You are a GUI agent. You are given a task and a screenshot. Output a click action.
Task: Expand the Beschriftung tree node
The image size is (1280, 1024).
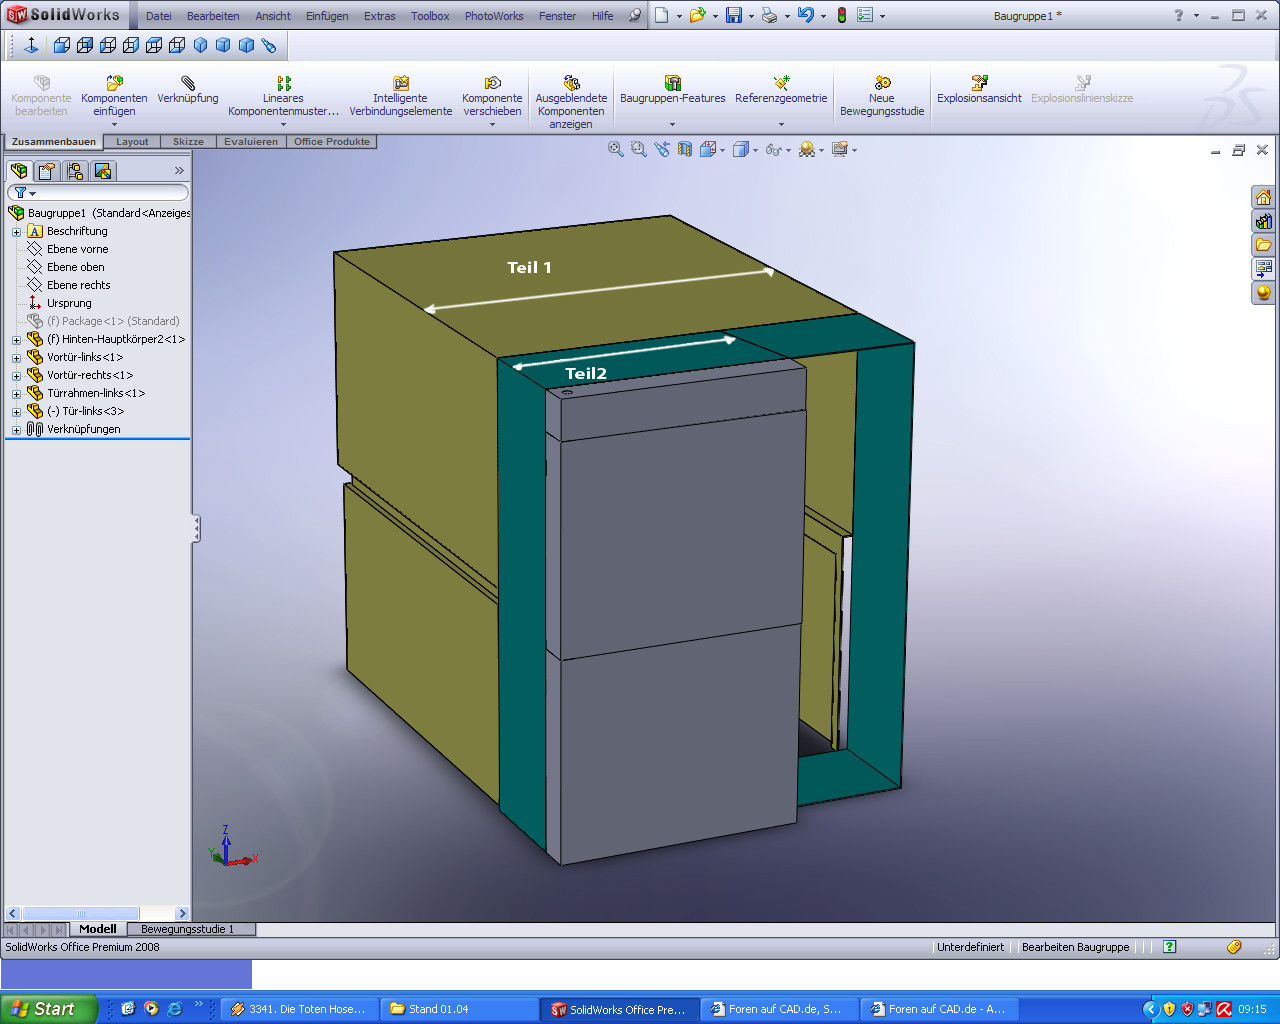[x=16, y=232]
